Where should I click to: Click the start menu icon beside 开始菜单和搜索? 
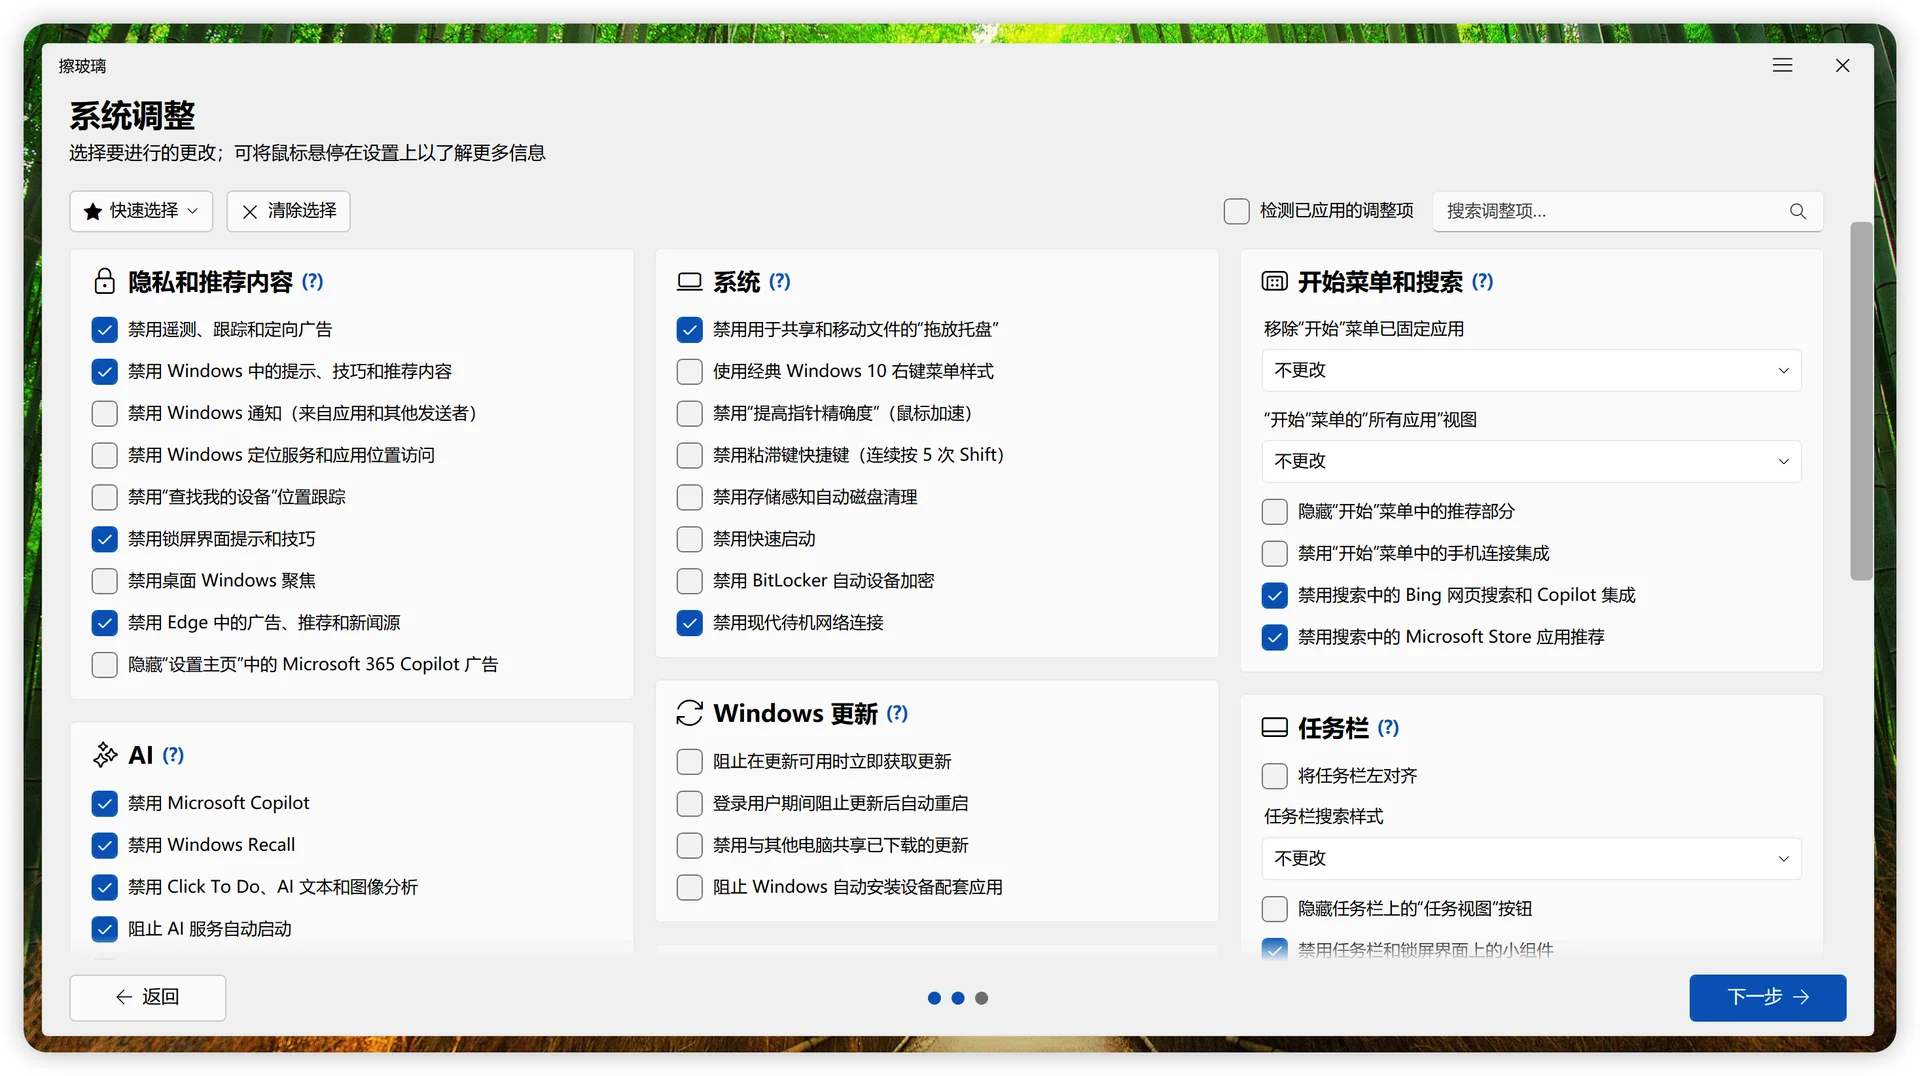tap(1274, 281)
